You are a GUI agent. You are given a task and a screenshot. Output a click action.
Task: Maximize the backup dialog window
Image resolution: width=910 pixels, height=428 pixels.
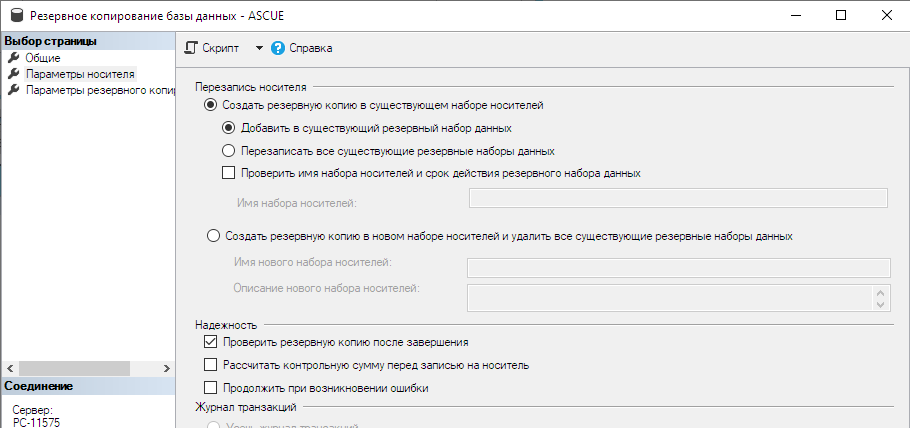840,16
